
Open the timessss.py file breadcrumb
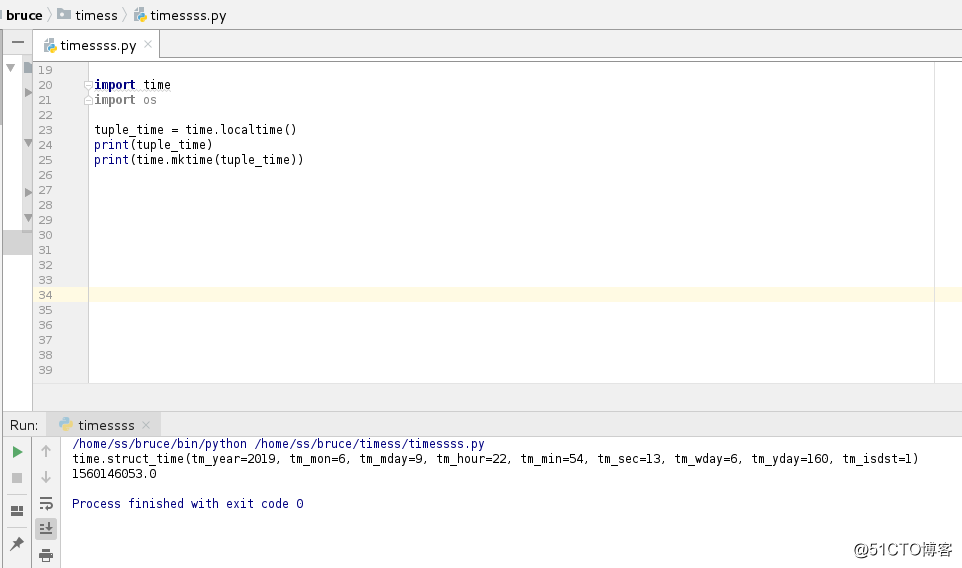180,15
